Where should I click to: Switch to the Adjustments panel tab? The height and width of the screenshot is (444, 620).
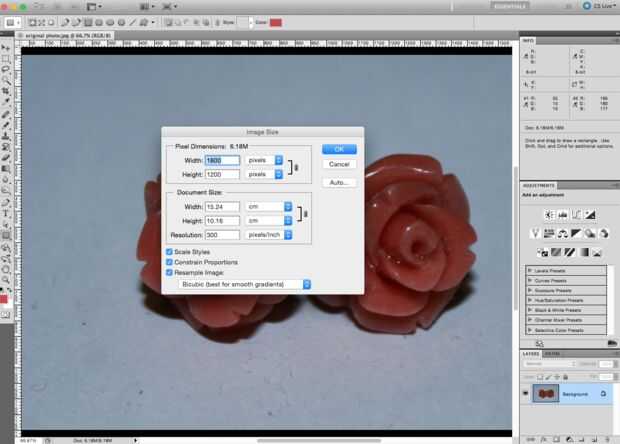(x=539, y=185)
